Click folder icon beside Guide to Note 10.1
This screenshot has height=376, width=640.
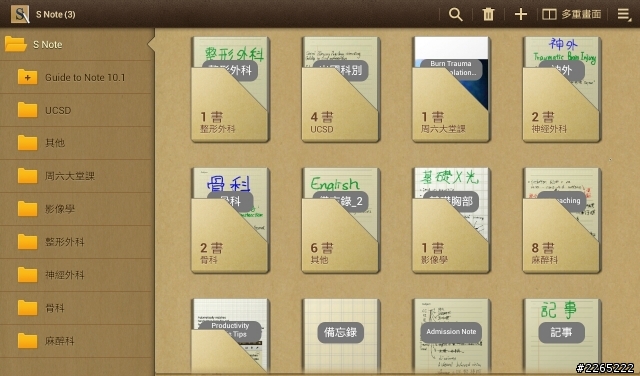pos(27,77)
